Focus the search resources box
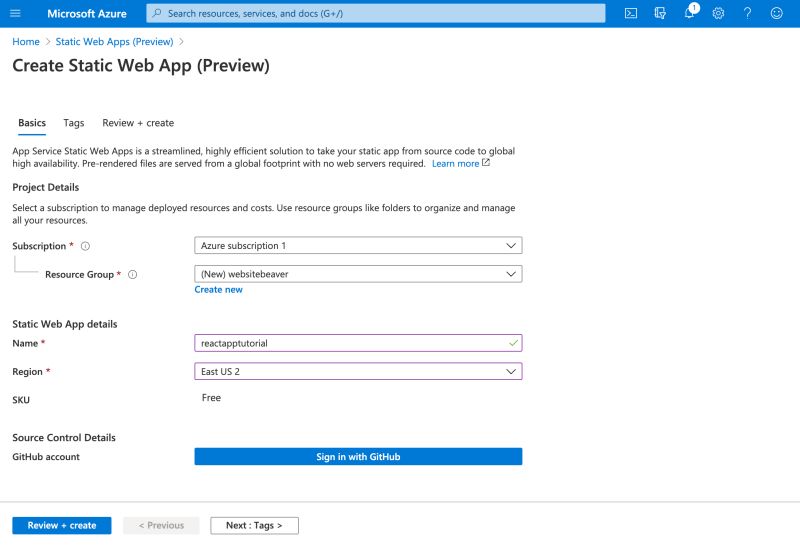 coord(376,13)
